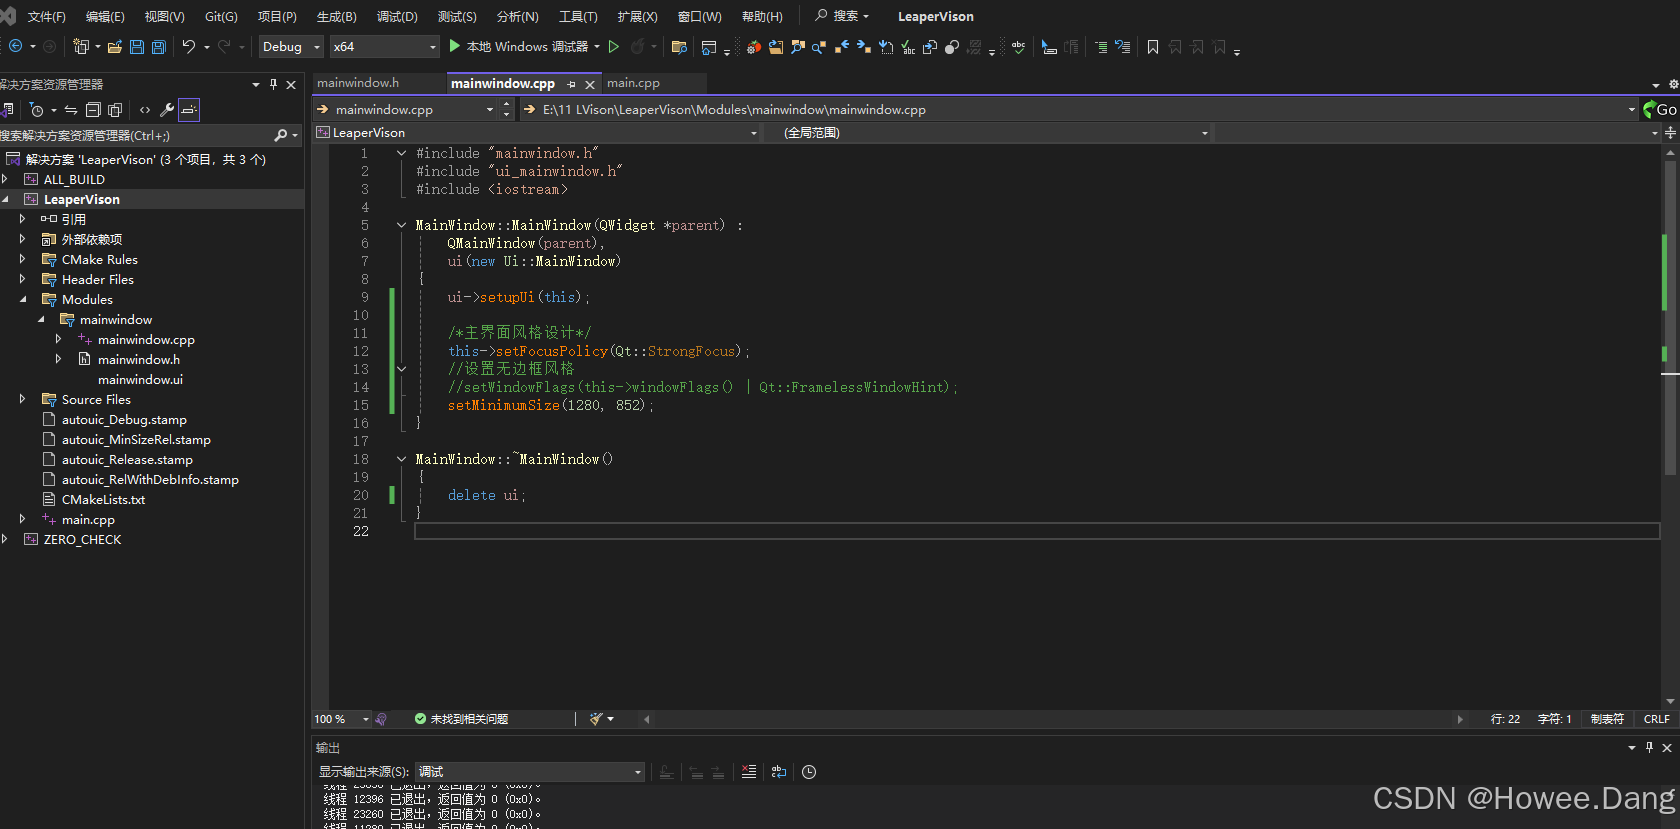The image size is (1680, 829).
Task: Select CMakeLists.txt in Solution Explorer
Action: (x=103, y=499)
